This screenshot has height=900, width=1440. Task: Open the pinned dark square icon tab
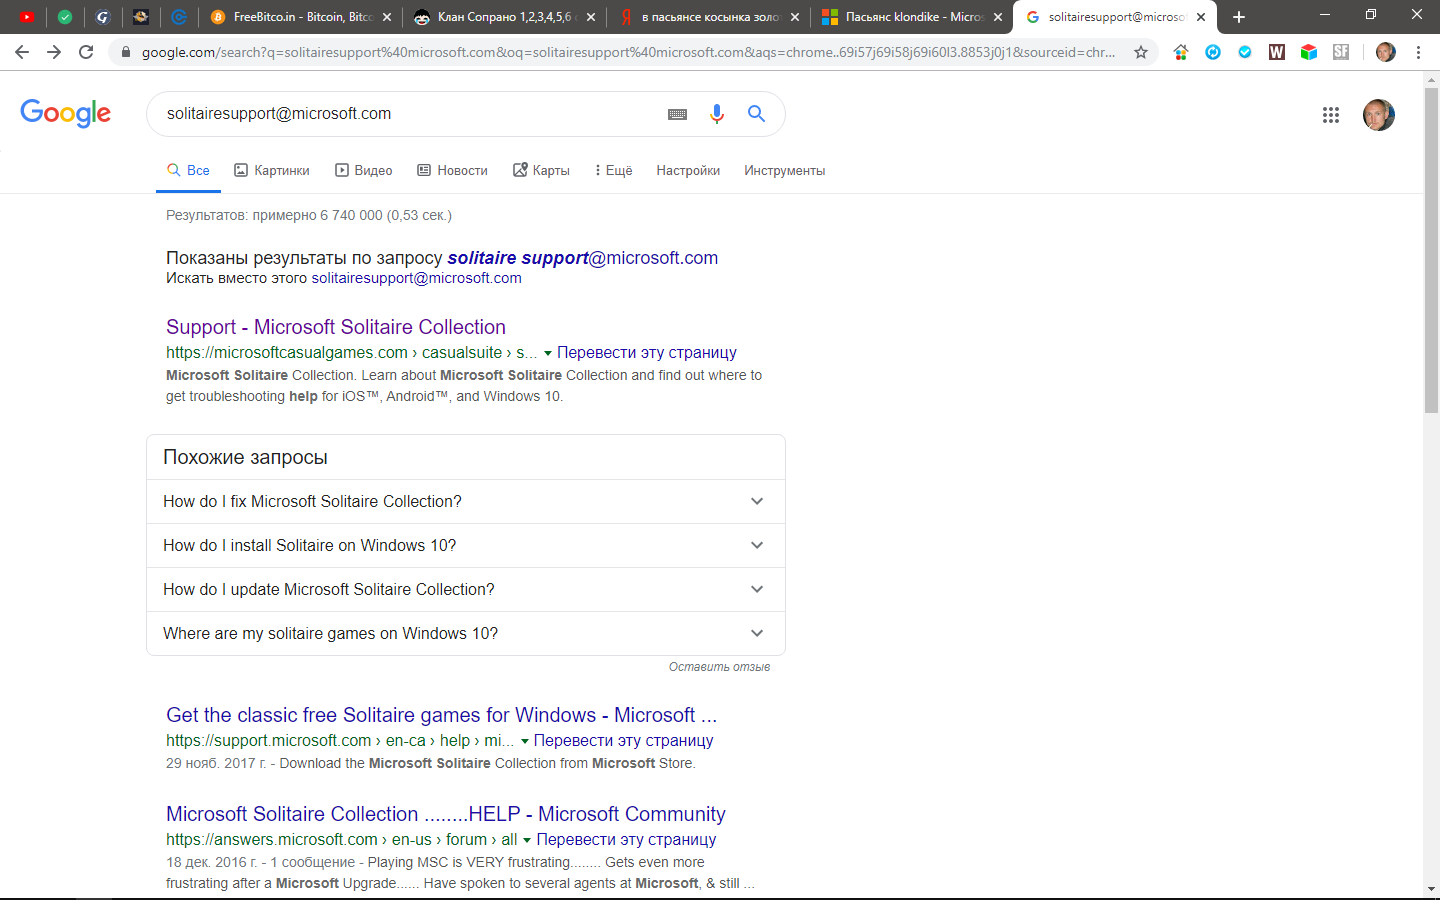coord(141,17)
